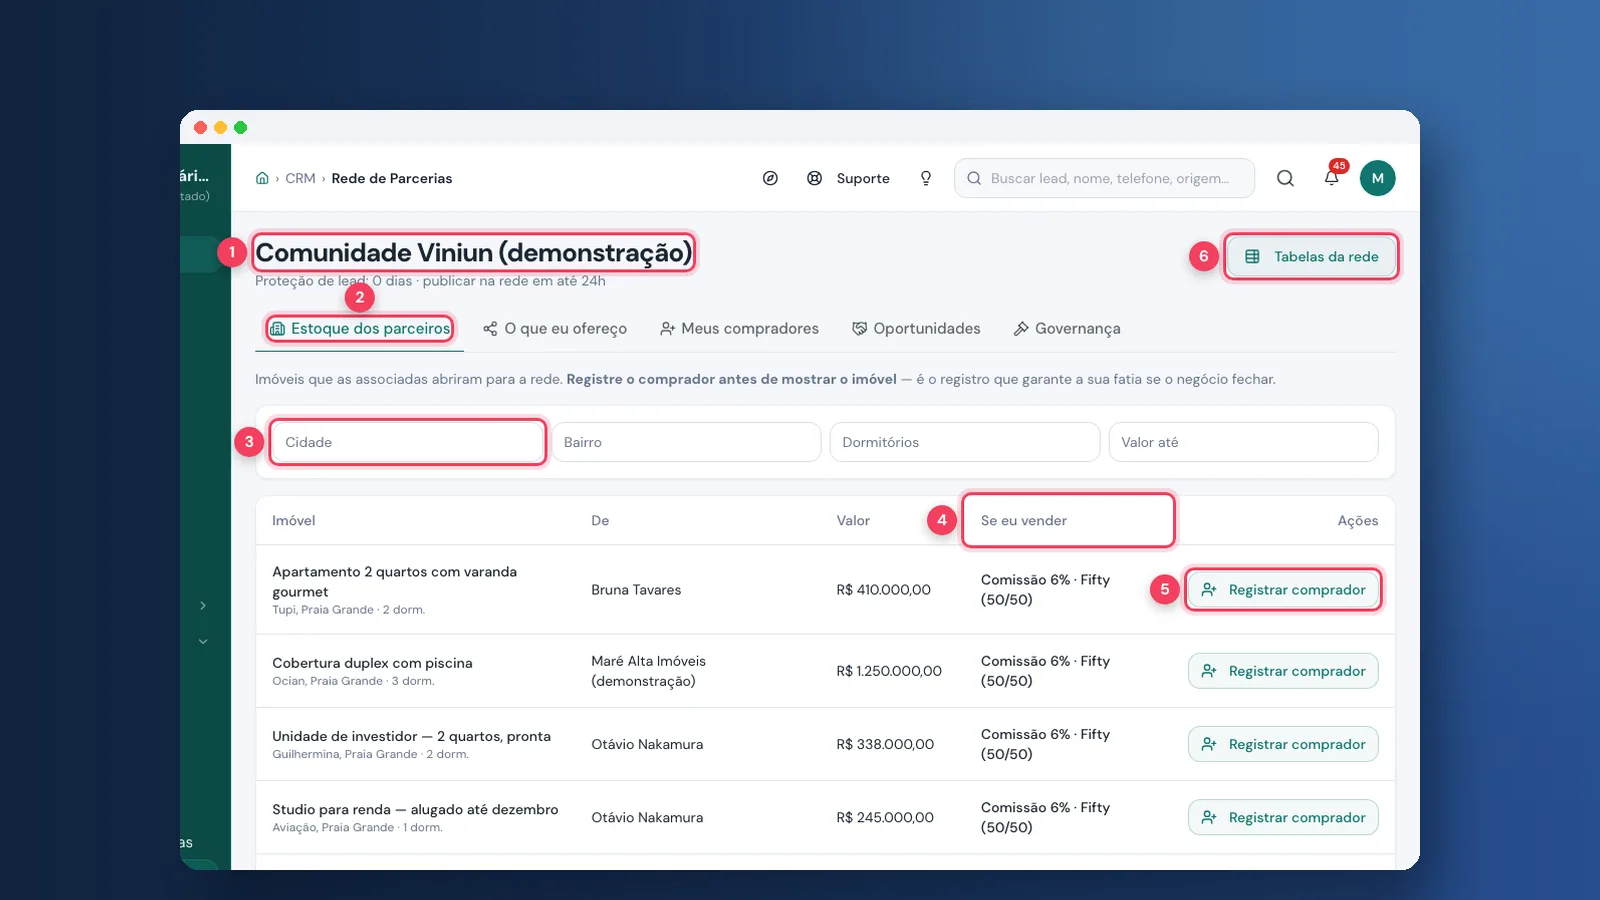1600x900 pixels.
Task: Focus the Bairro filter field
Action: coord(686,442)
